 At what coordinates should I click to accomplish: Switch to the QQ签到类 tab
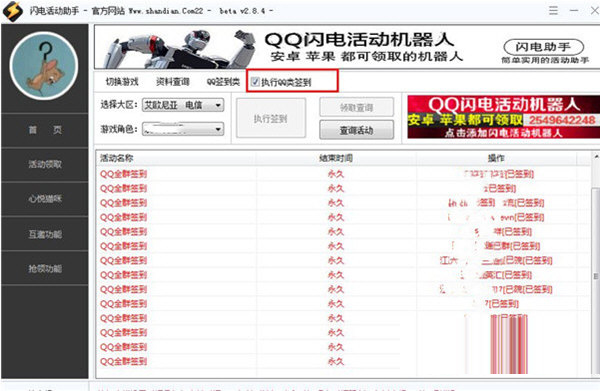223,81
